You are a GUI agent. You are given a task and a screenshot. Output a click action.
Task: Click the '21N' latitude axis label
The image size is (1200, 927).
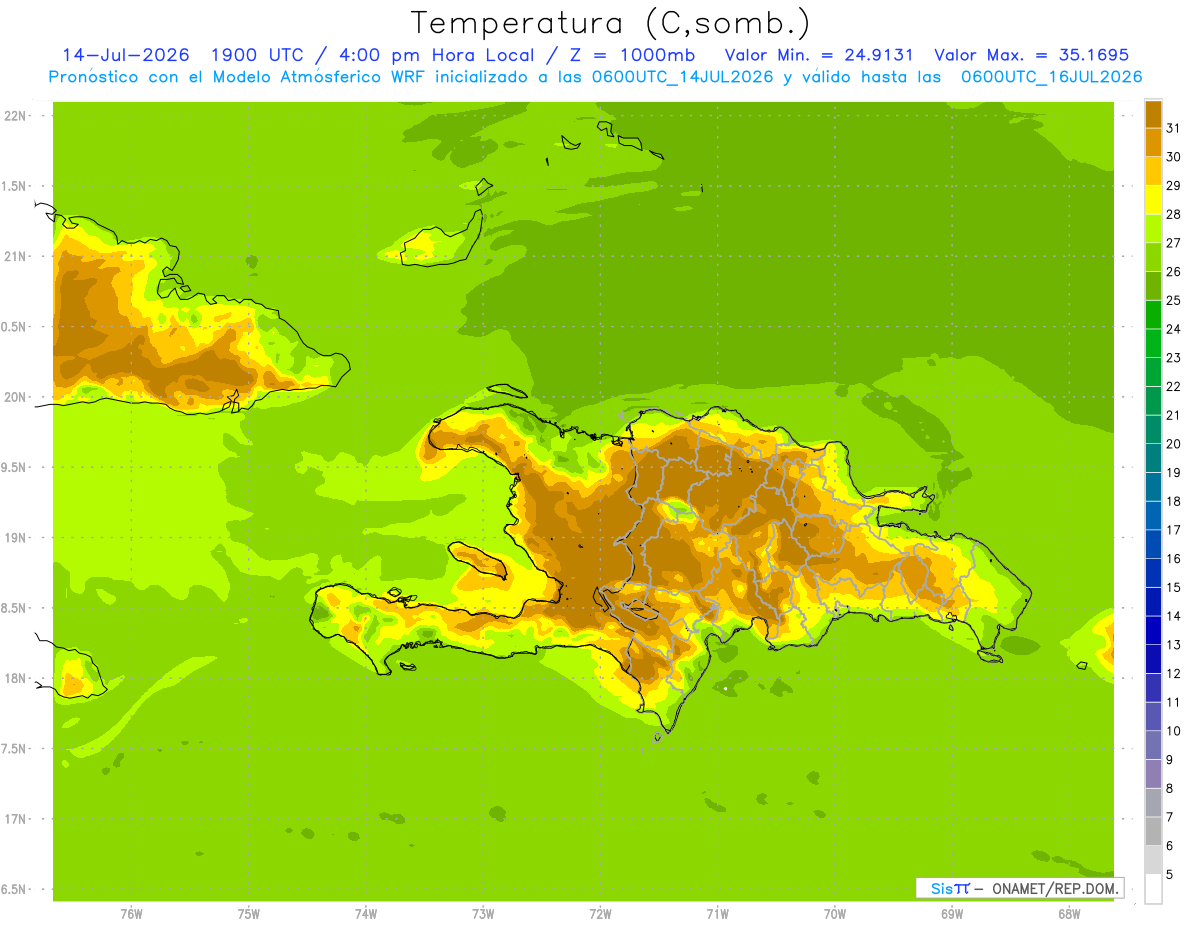15,256
